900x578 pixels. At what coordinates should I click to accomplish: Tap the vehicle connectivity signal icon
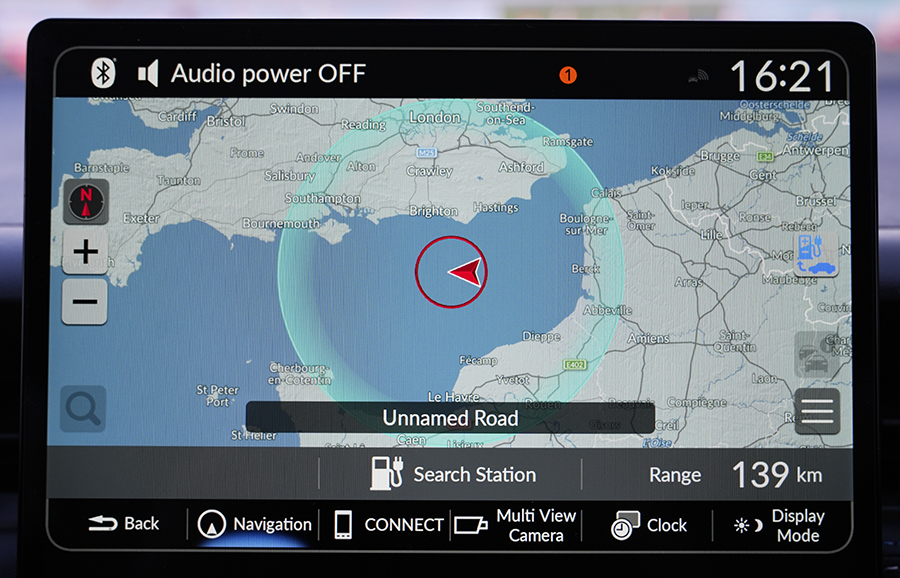tap(698, 76)
